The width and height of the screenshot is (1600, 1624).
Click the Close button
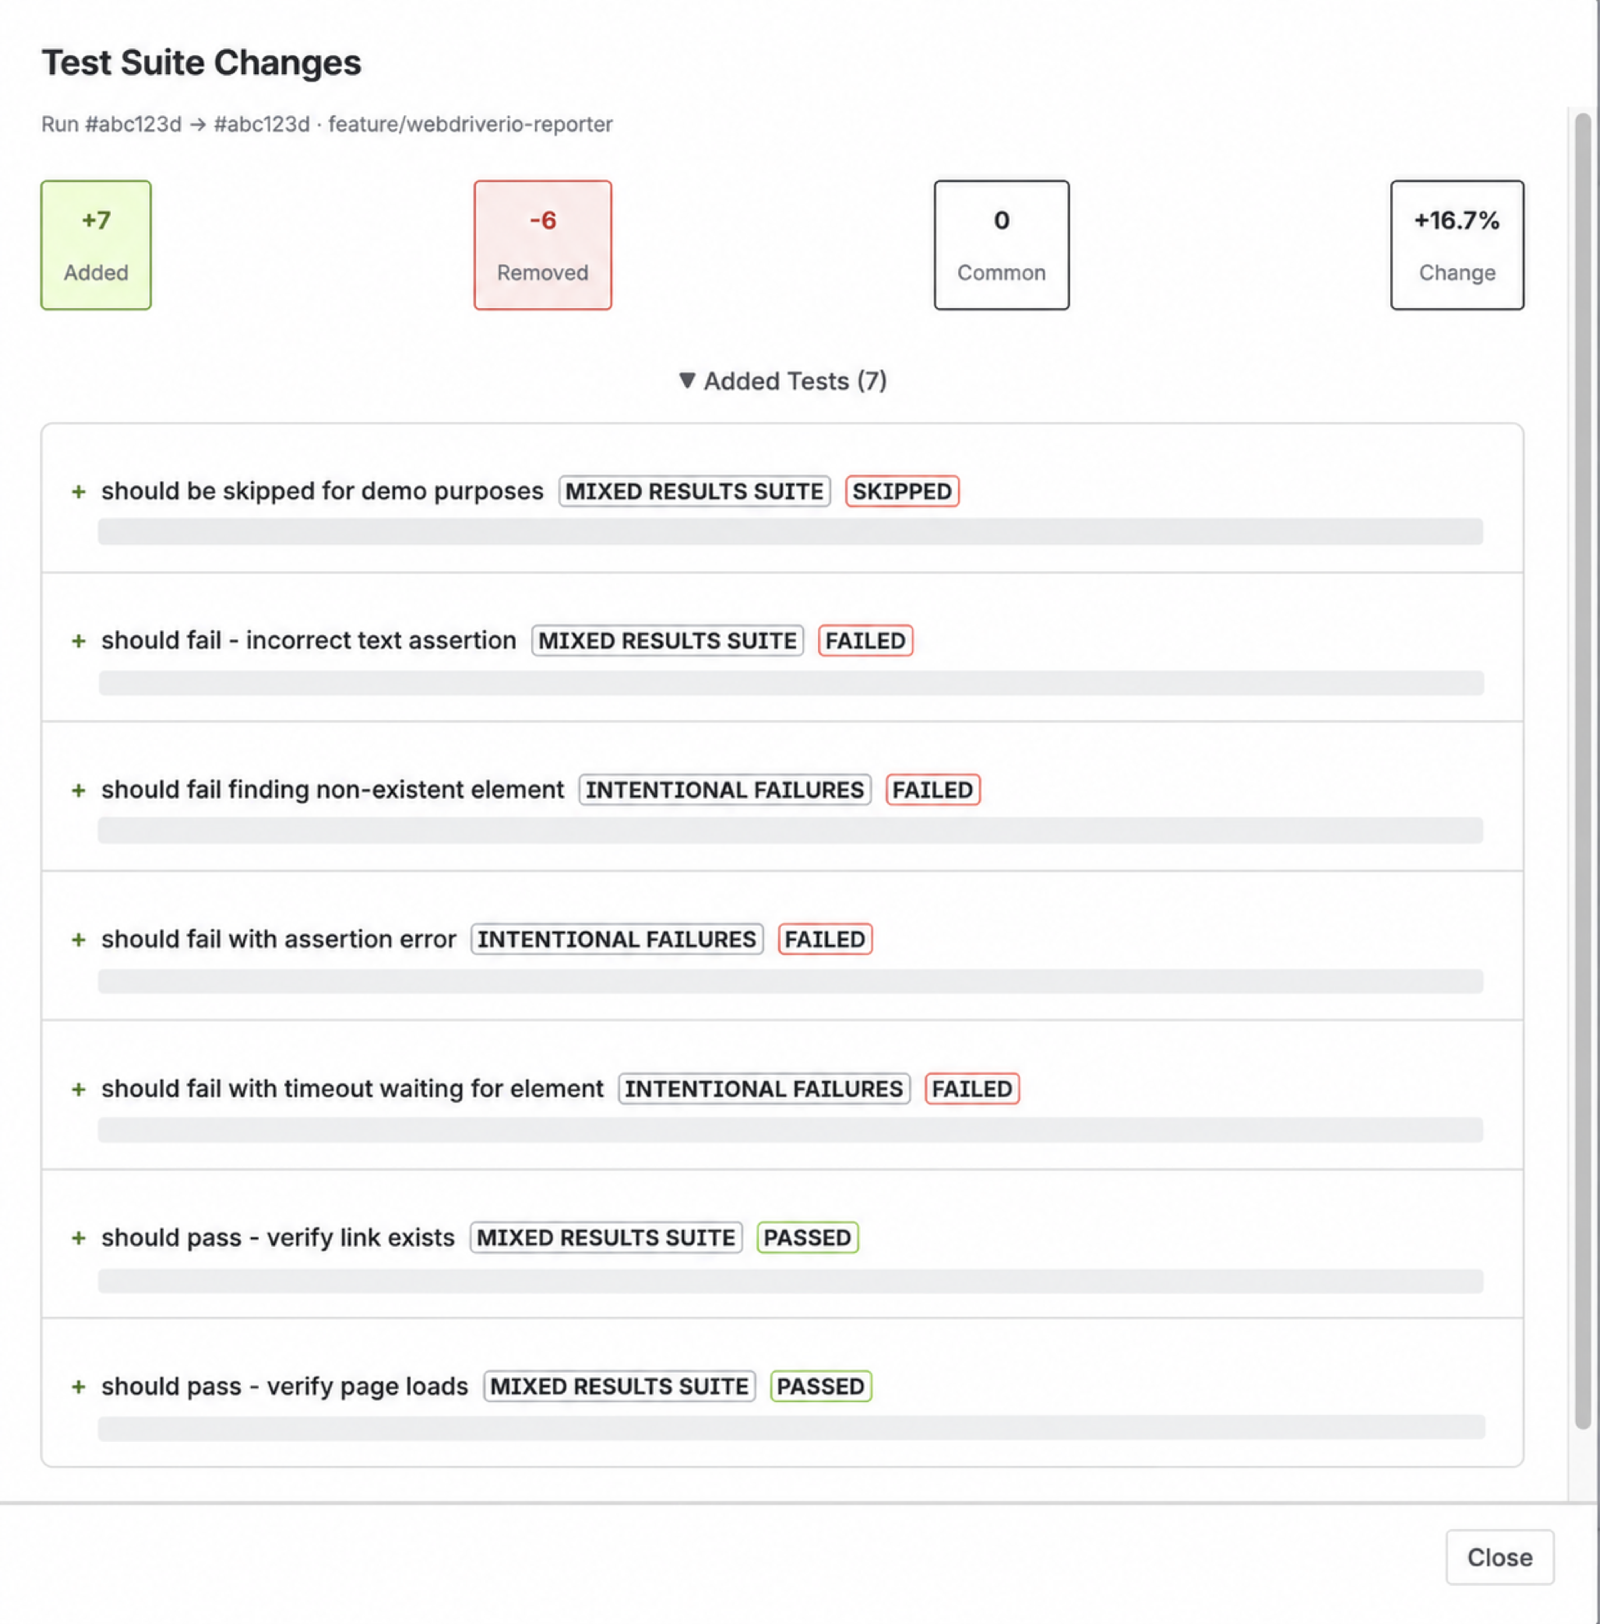click(1499, 1557)
